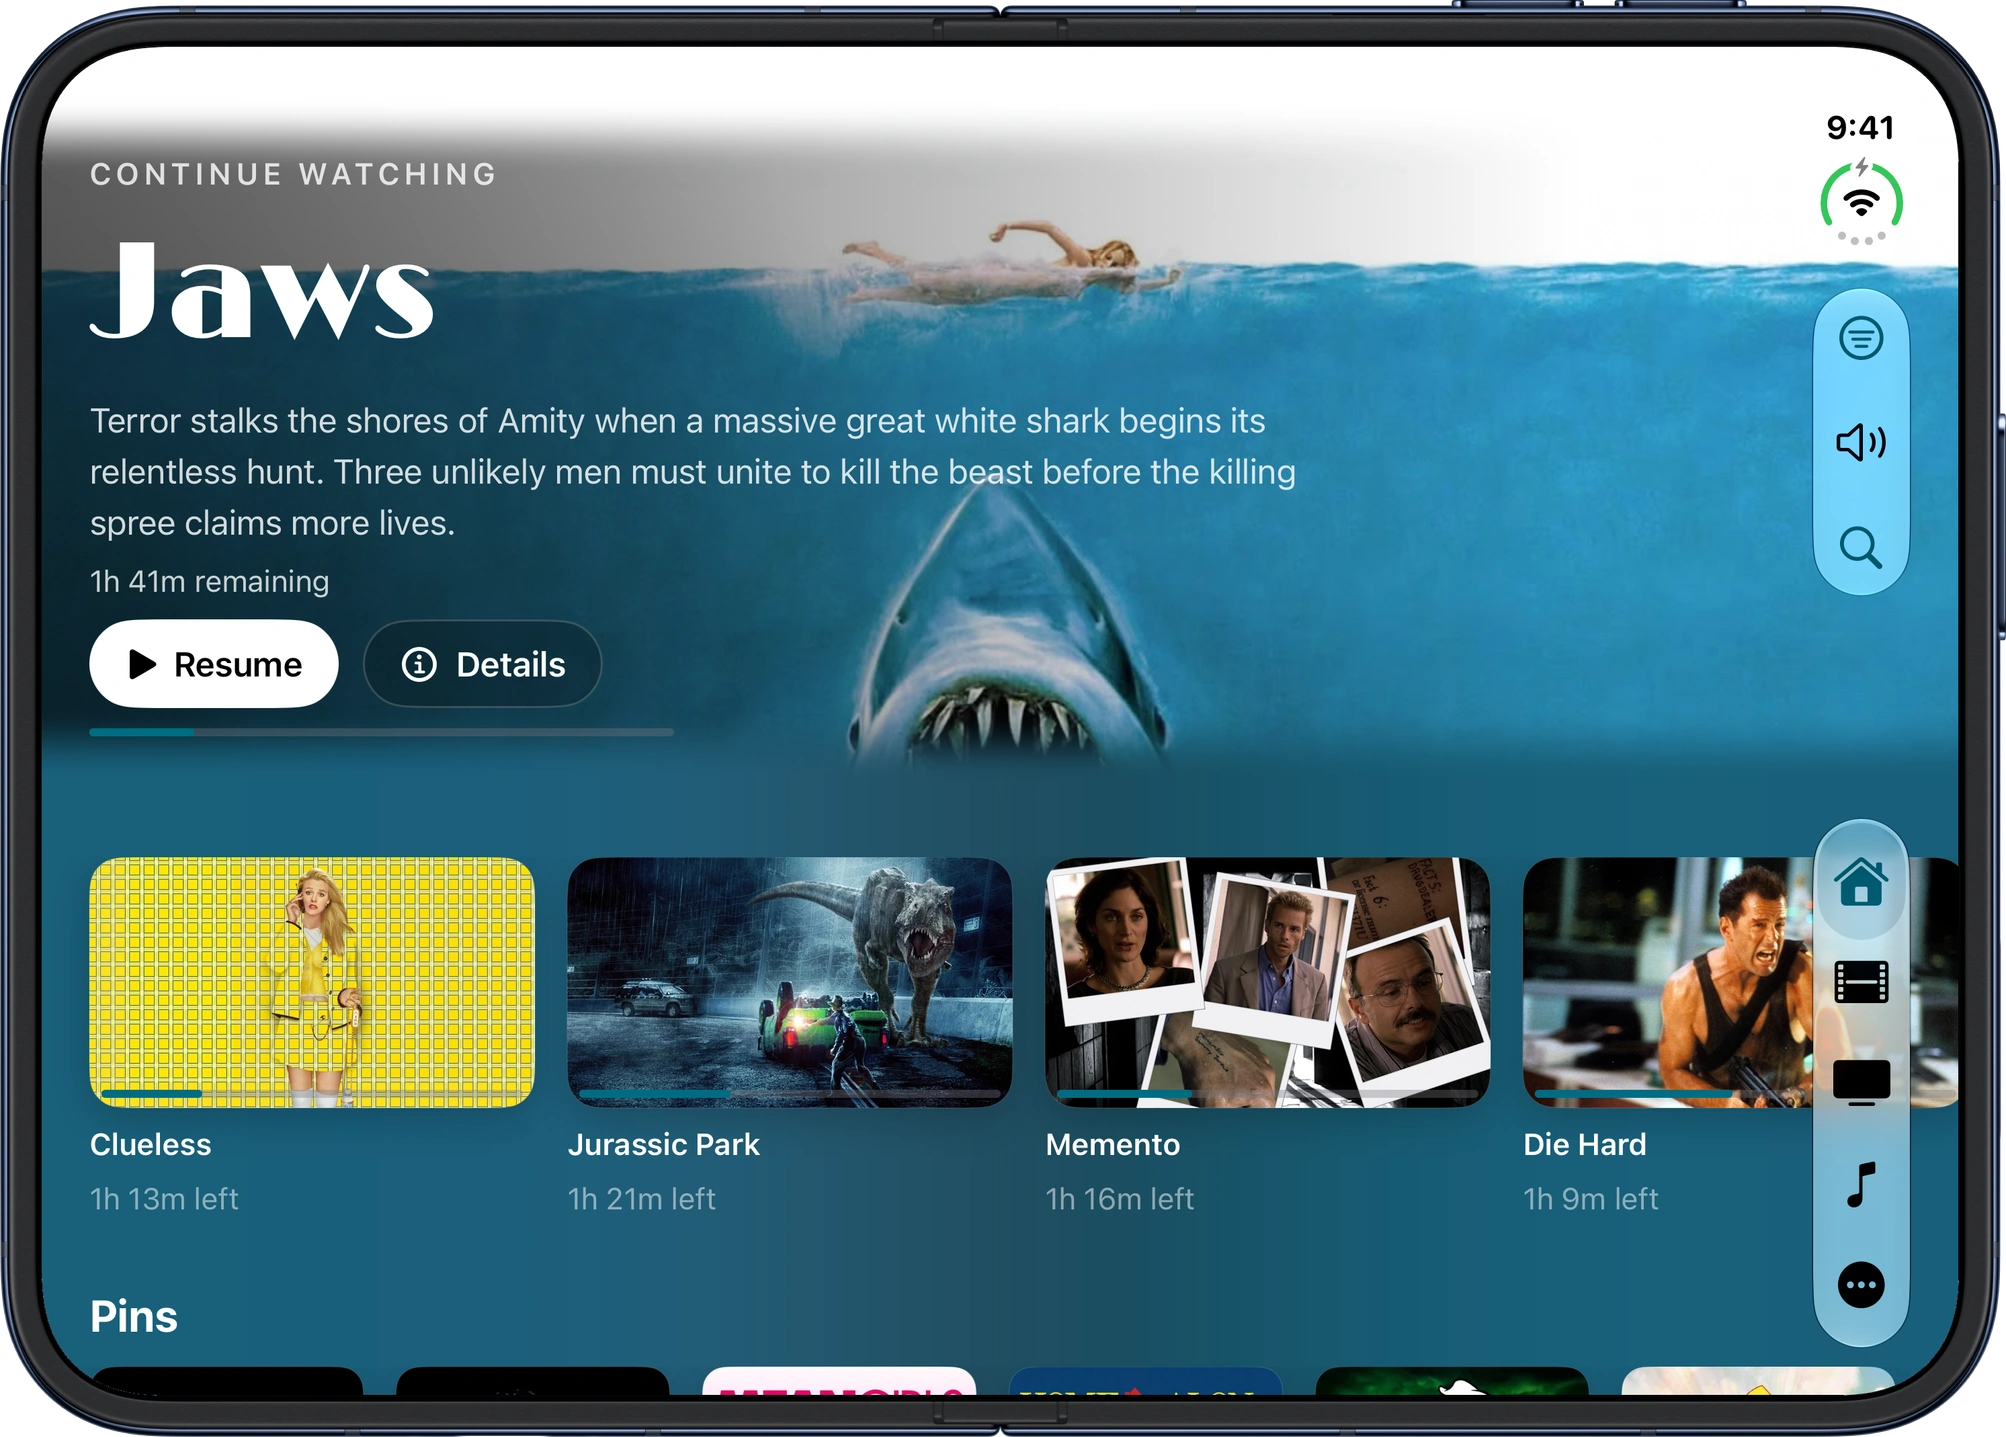Screen dimensions: 2006x1437
Task: Click the Jurassic Park progress bar
Action: pos(790,1095)
